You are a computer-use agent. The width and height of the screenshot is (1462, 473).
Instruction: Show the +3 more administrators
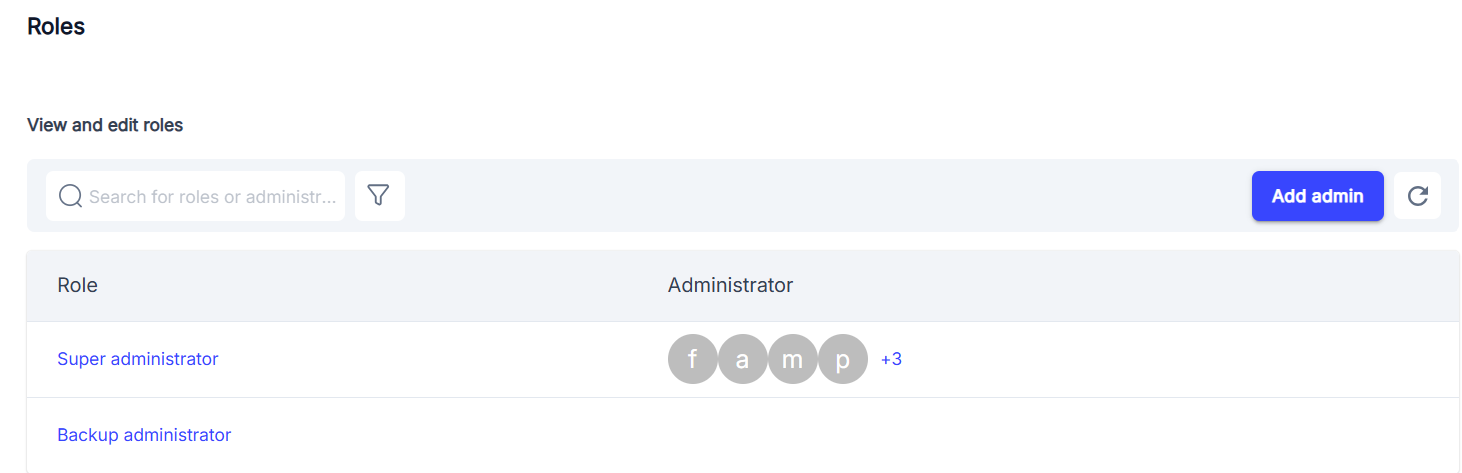pos(891,359)
